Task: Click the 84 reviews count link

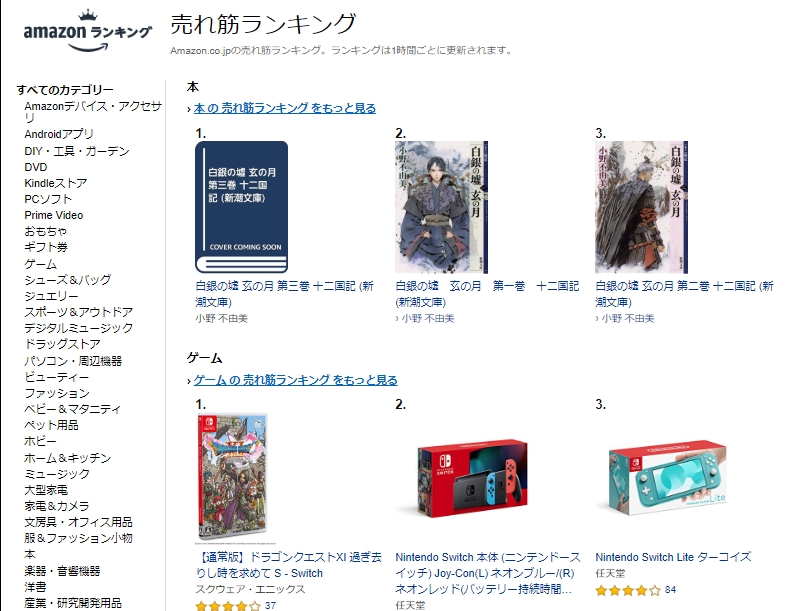Action: coord(671,590)
